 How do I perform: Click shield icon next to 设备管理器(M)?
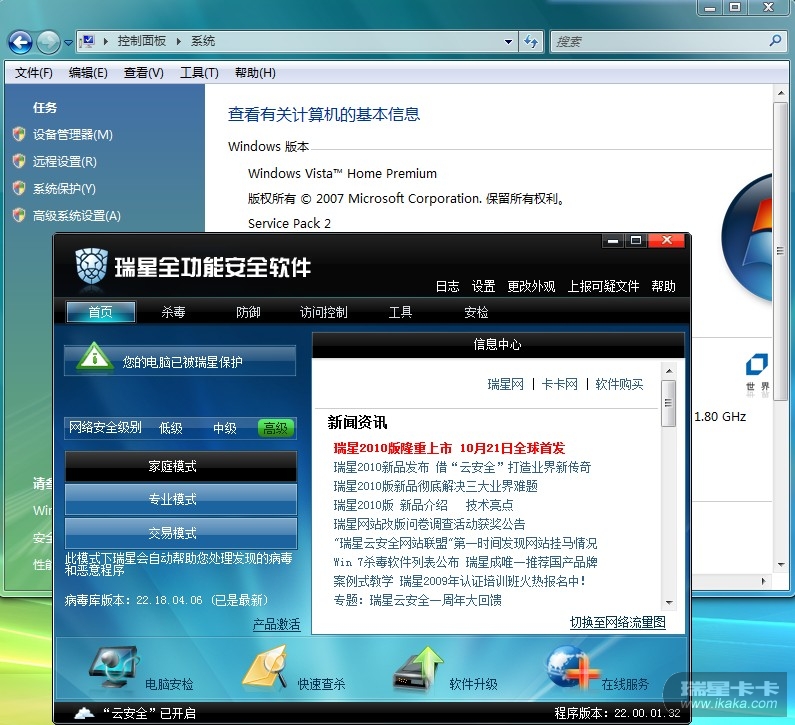pos(19,134)
